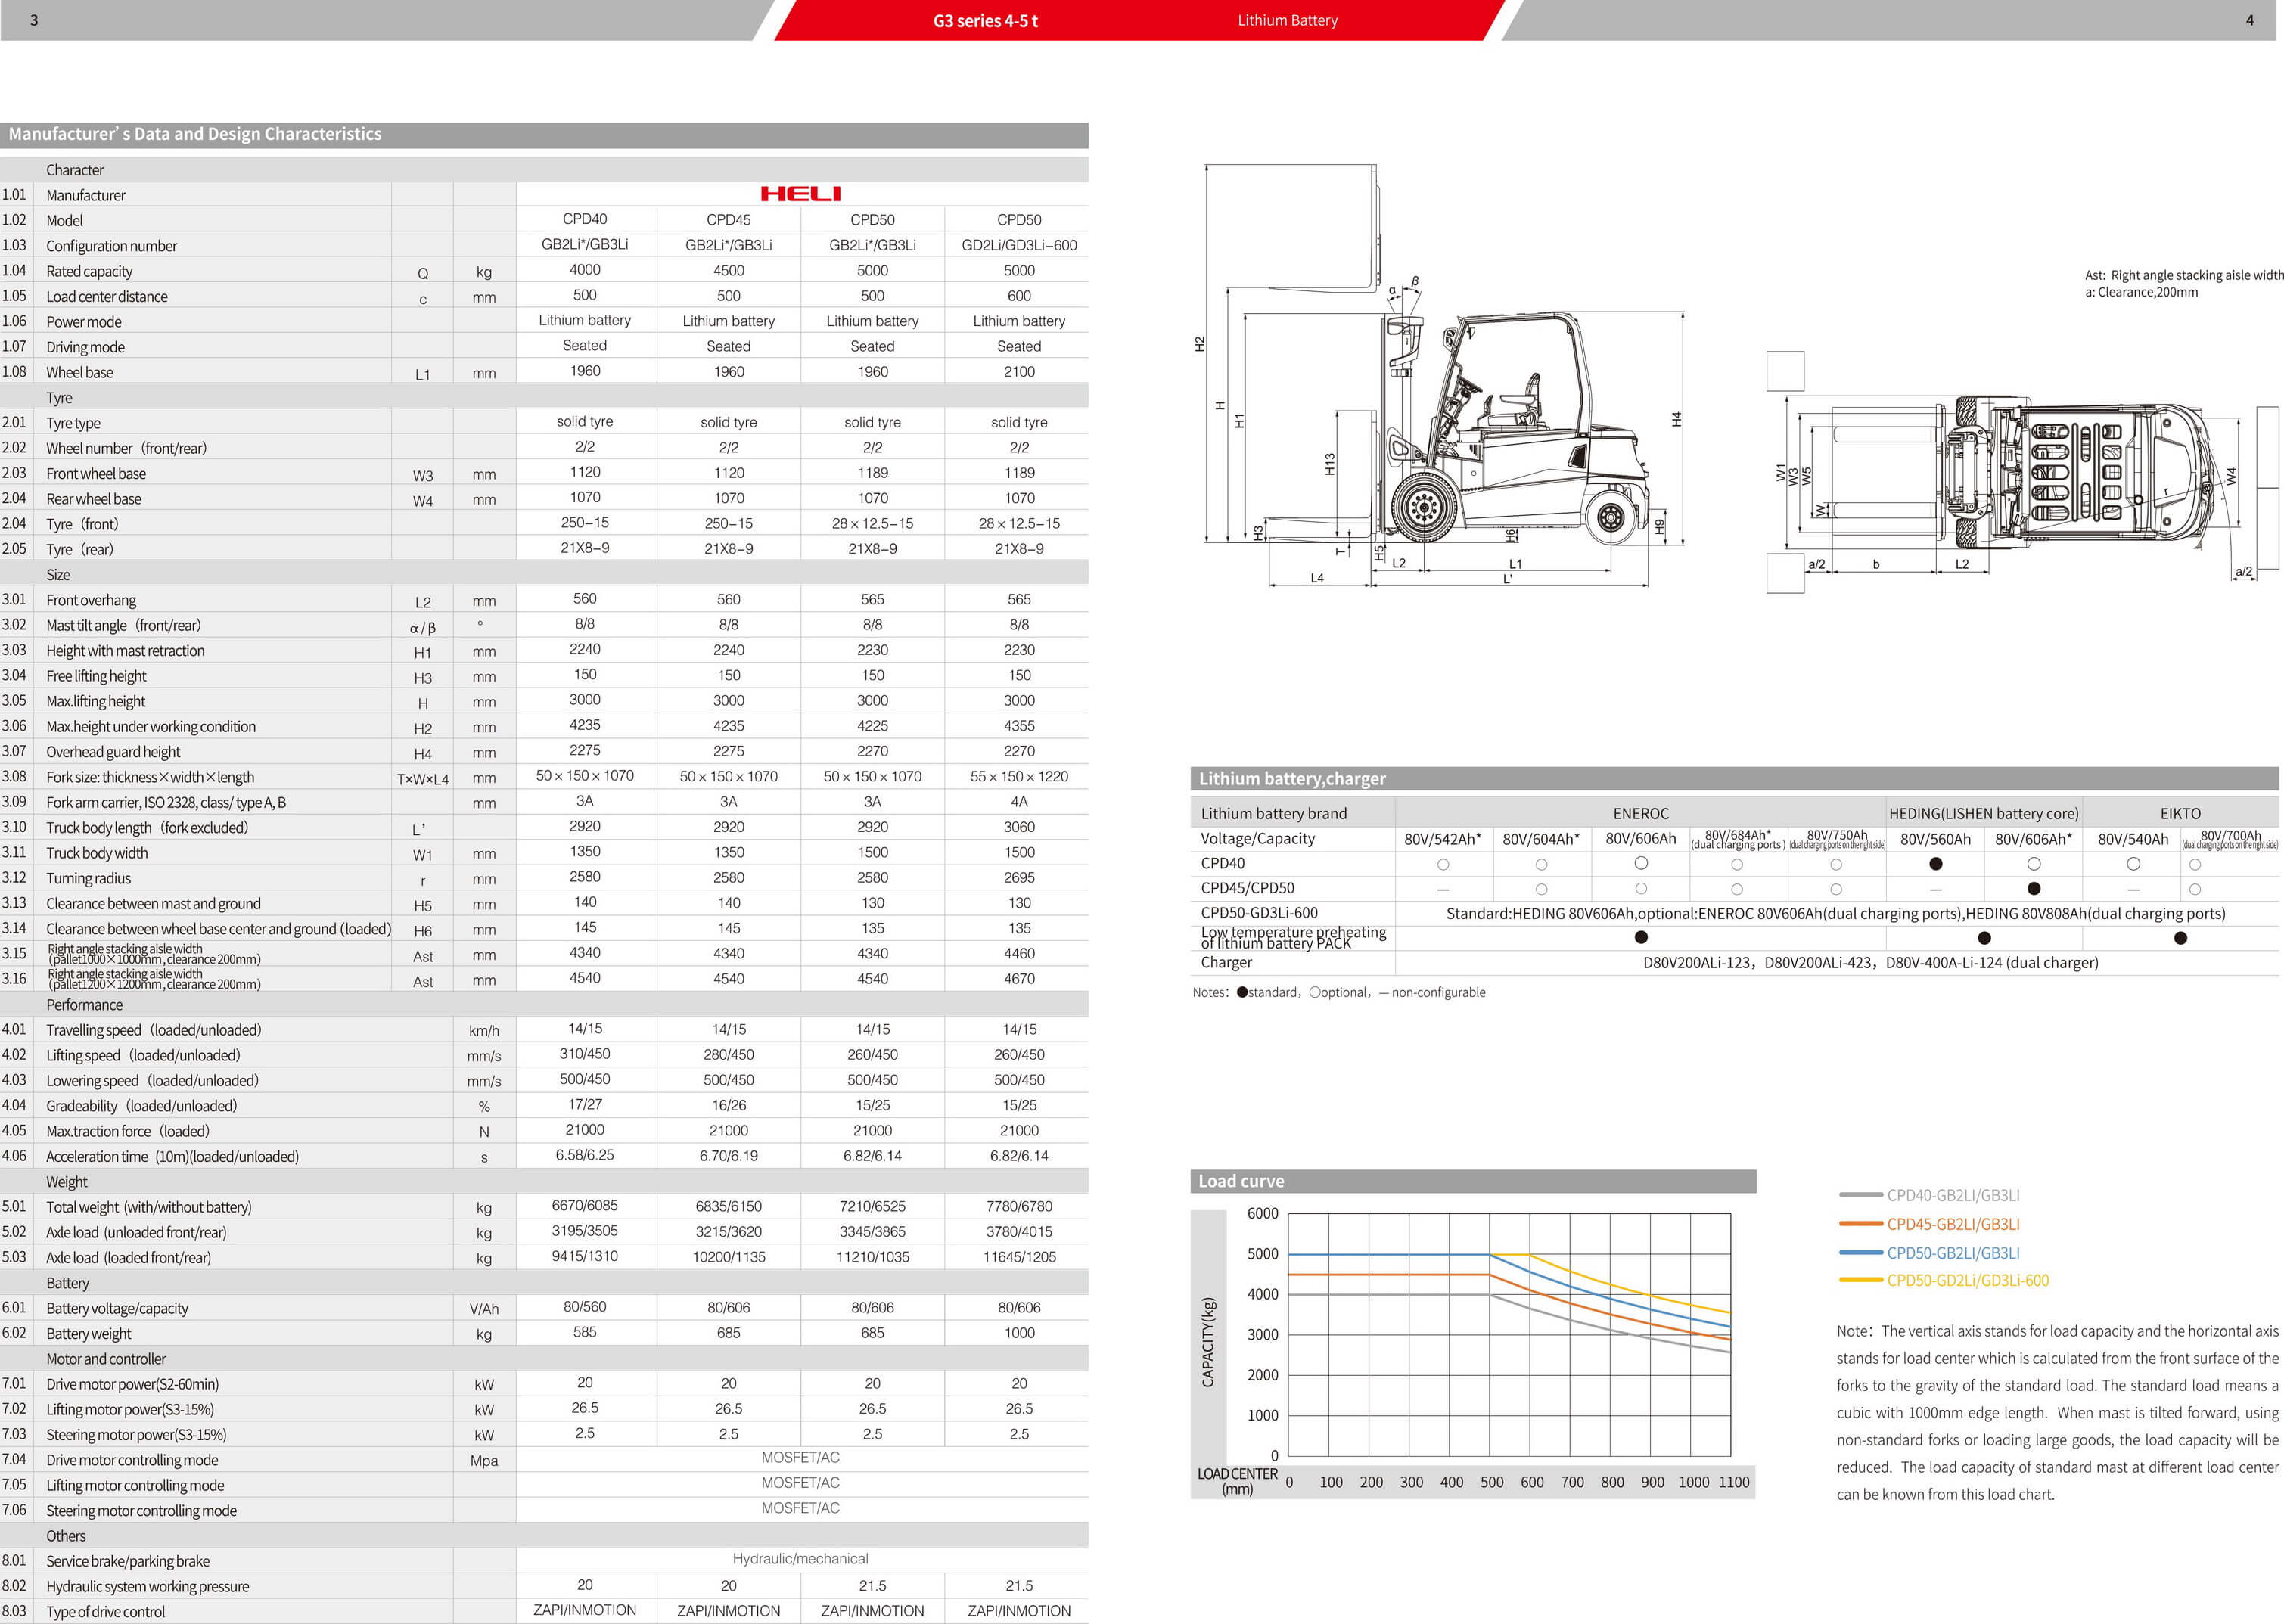The height and width of the screenshot is (1624, 2284).
Task: Click the "Lithium battery,charger" section heading
Action: [x=1292, y=779]
